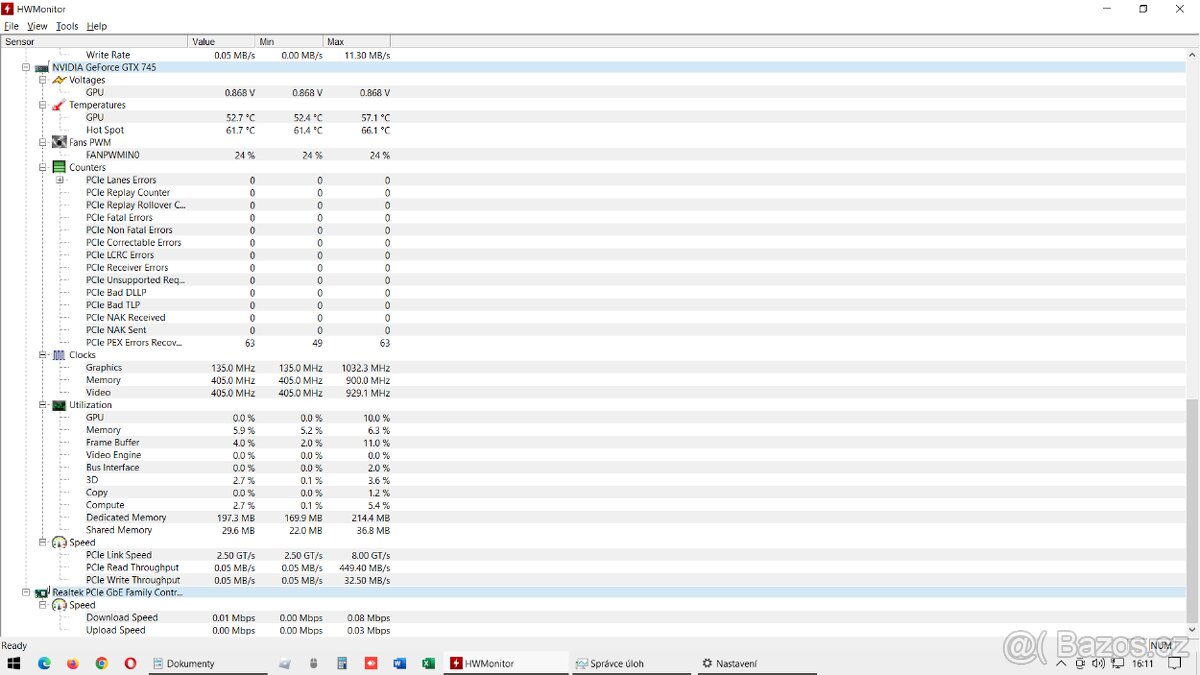Click the Clocks category icon
The image size is (1200, 675).
59,355
